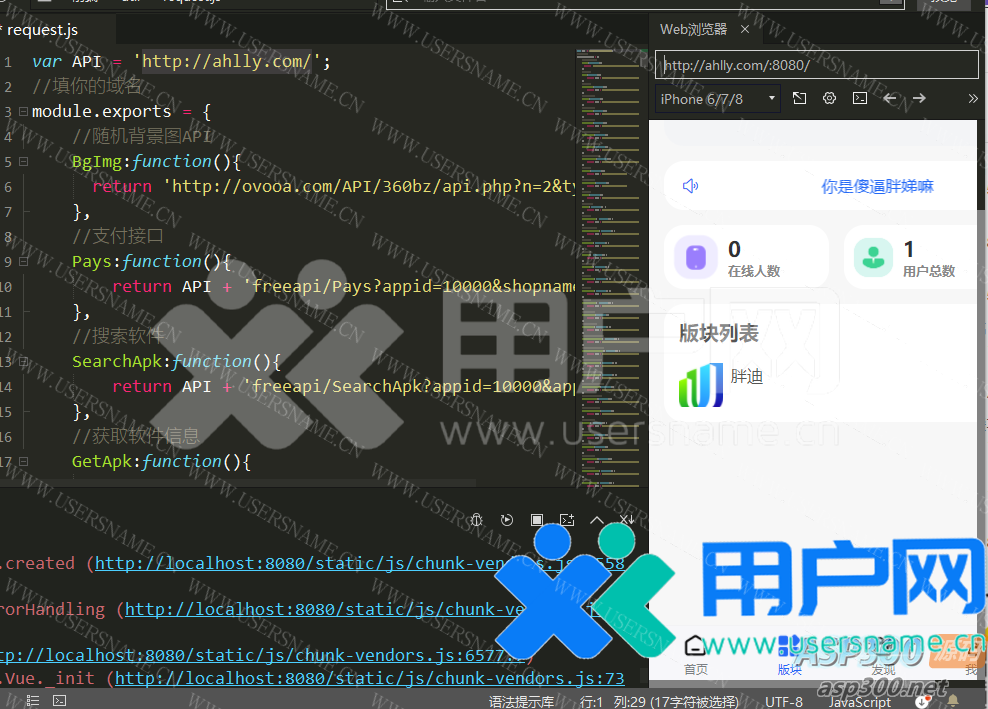The width and height of the screenshot is (988, 709).
Task: Open the 首页 tab in the preview
Action: click(x=696, y=655)
